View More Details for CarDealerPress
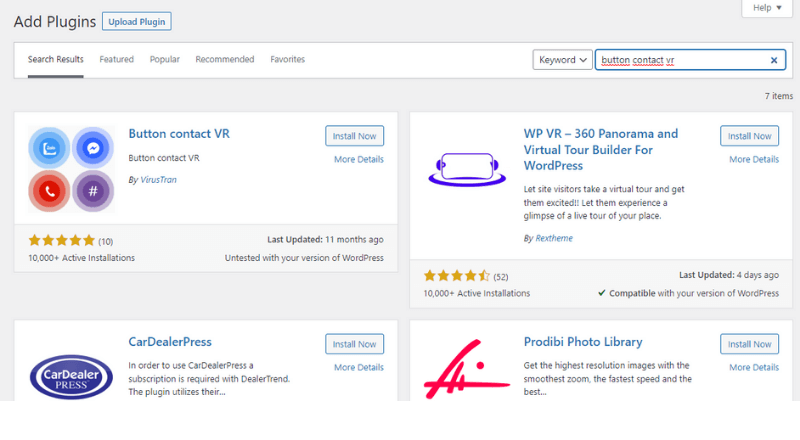 pos(359,368)
